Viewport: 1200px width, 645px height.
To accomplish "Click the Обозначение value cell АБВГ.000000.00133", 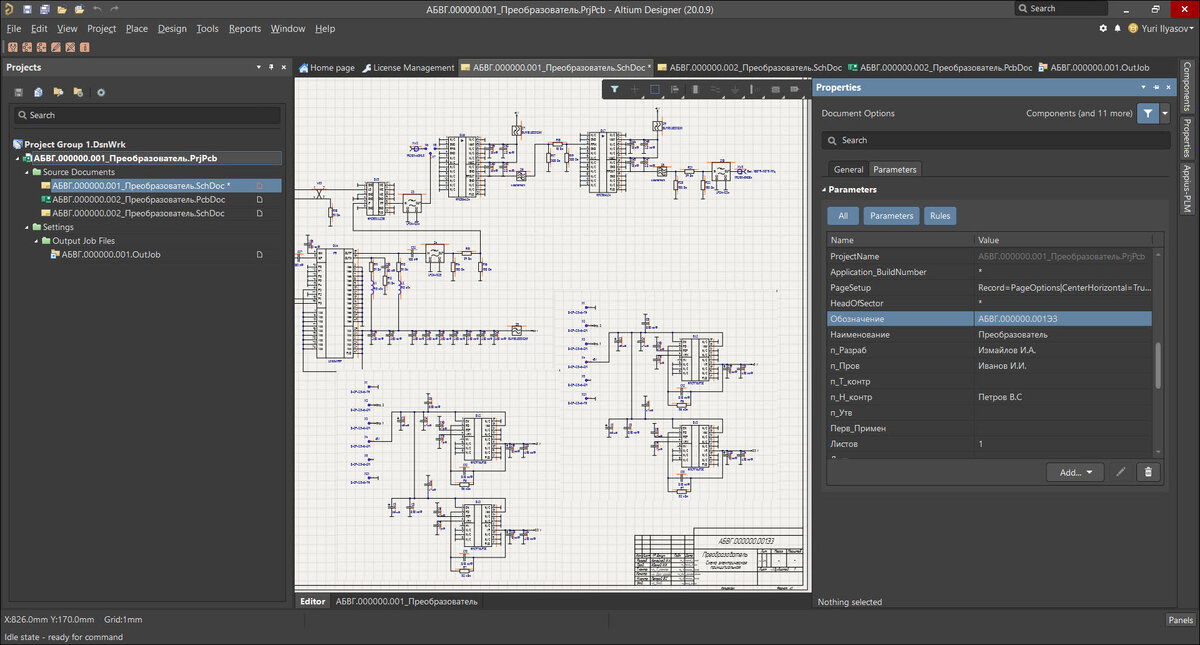I will 1063,319.
